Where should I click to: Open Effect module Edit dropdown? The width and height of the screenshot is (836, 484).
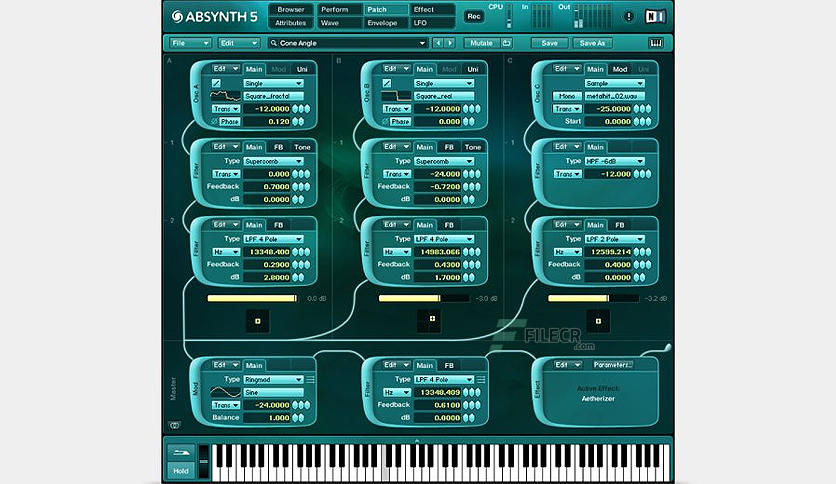click(567, 365)
